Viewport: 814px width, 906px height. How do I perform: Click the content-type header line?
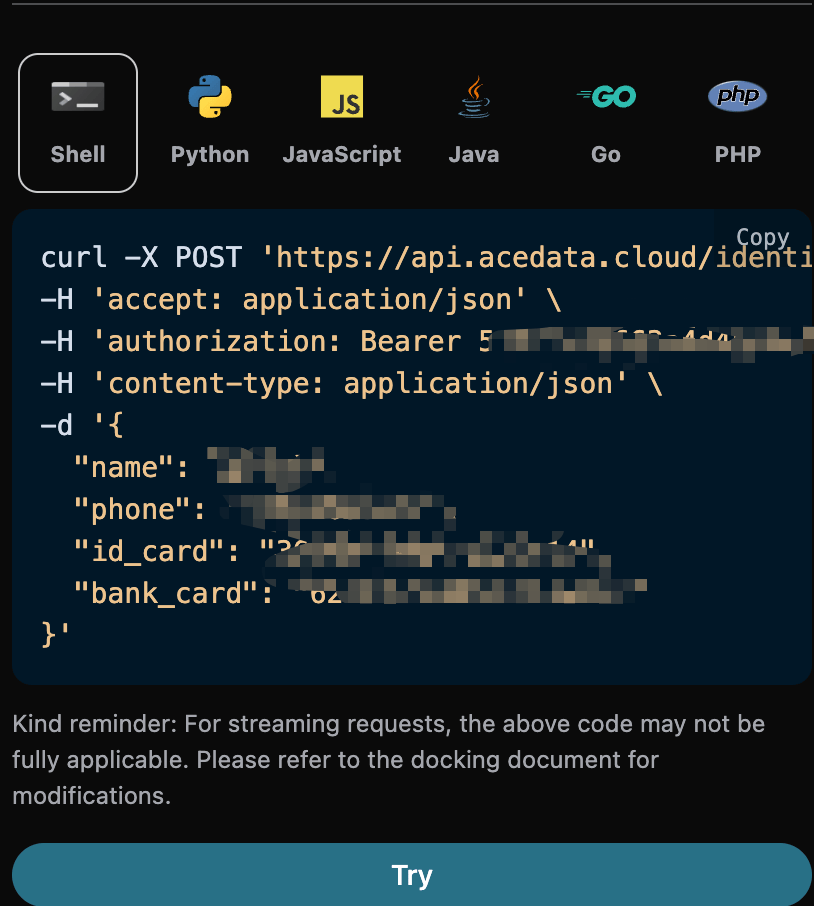coord(350,384)
